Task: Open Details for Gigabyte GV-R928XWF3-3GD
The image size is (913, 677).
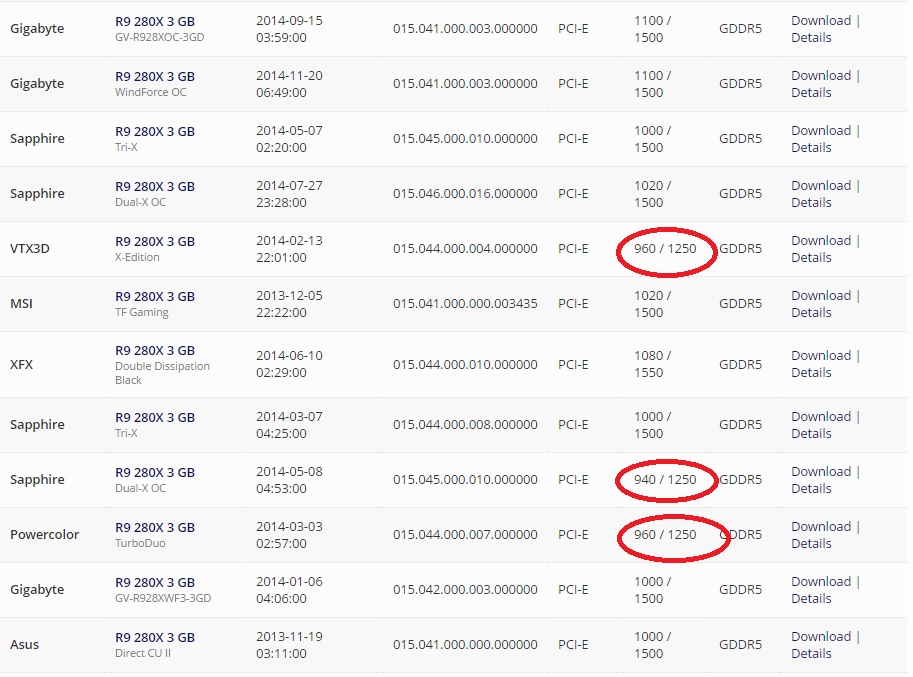Action: click(811, 599)
